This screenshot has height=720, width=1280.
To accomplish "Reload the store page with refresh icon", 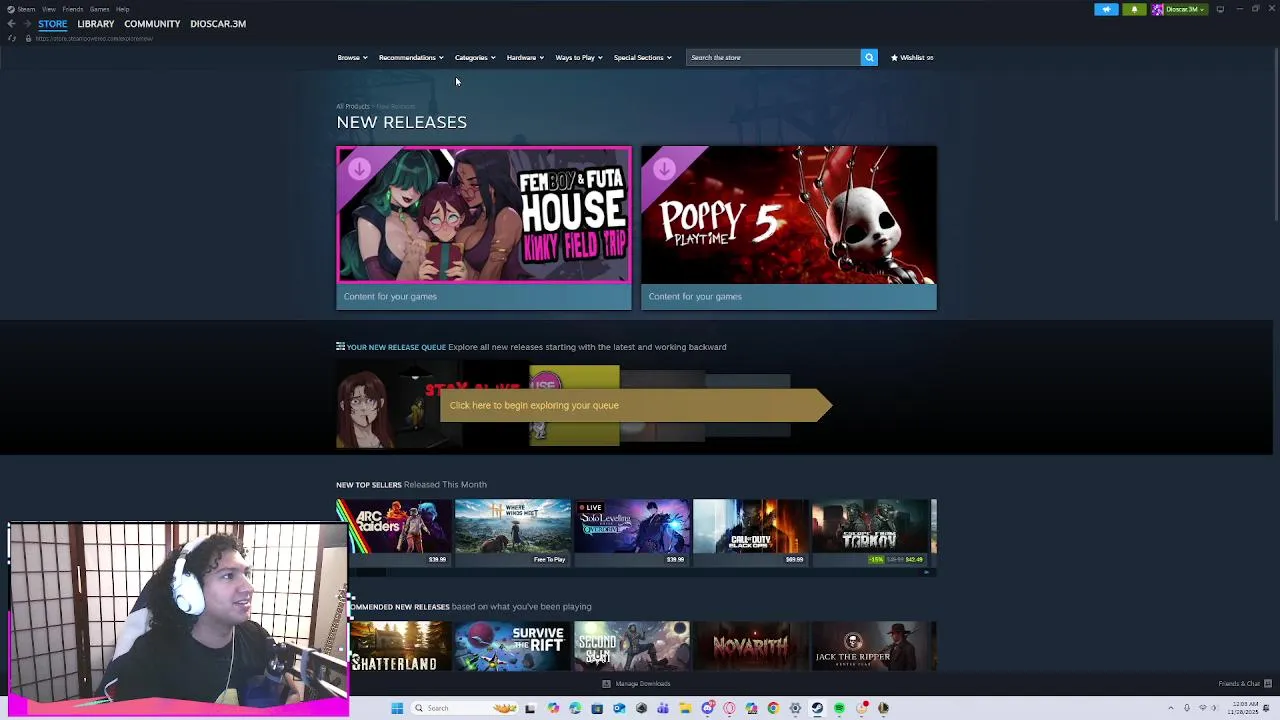I will (x=12, y=38).
